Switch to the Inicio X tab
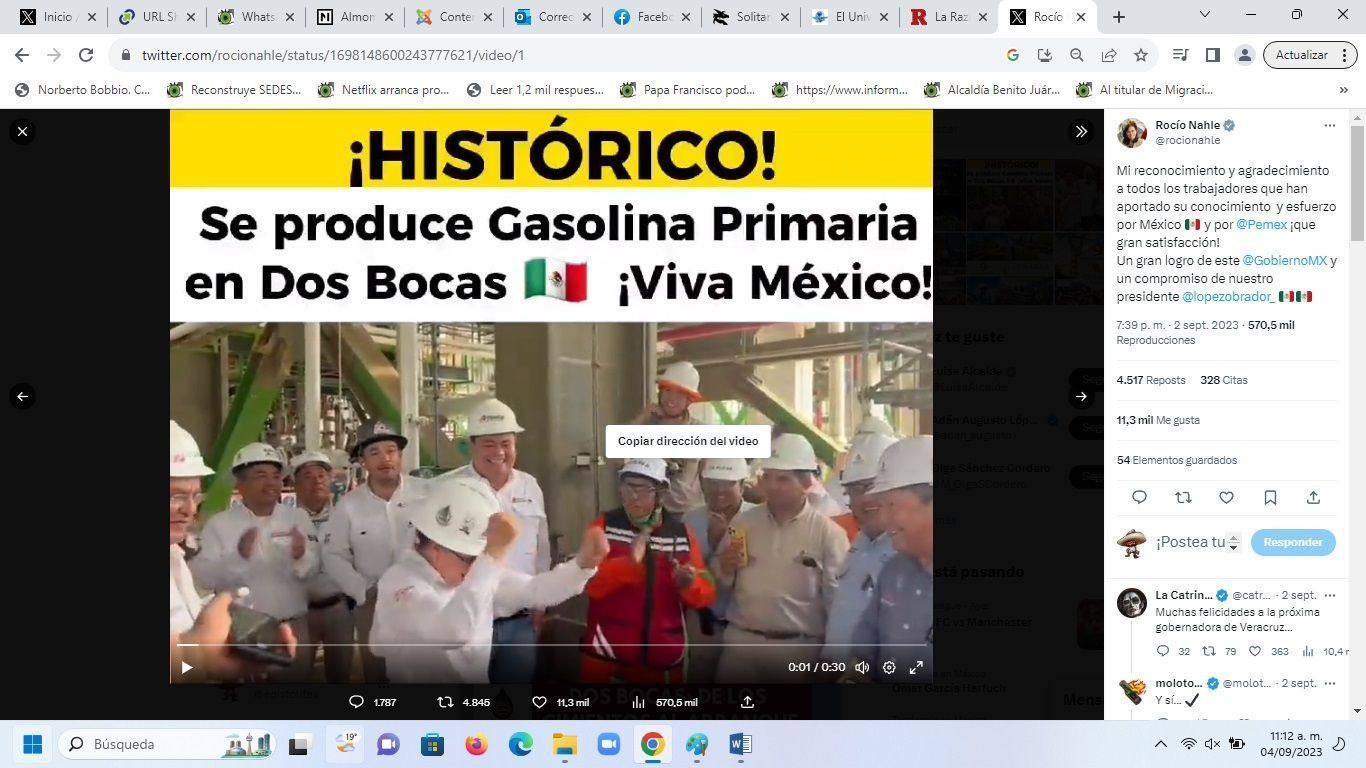1366x768 pixels. [59, 17]
